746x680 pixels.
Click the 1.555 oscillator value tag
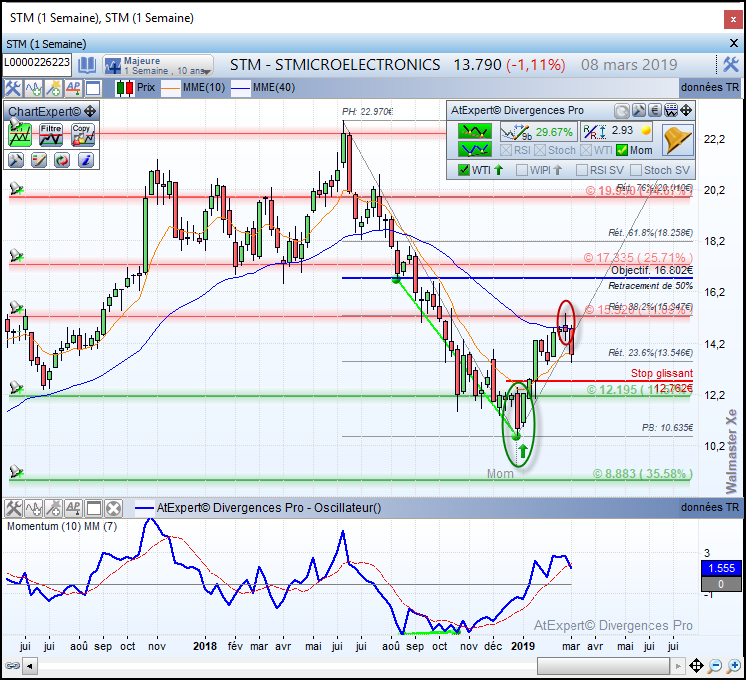721,568
